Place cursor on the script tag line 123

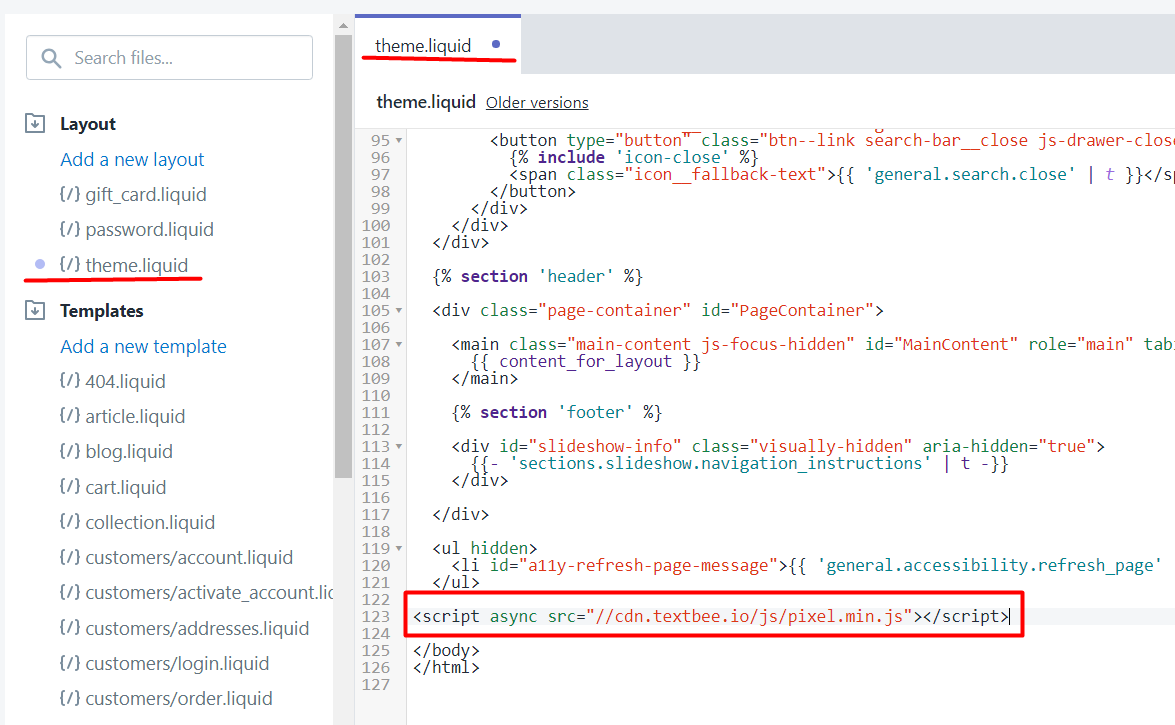click(711, 616)
